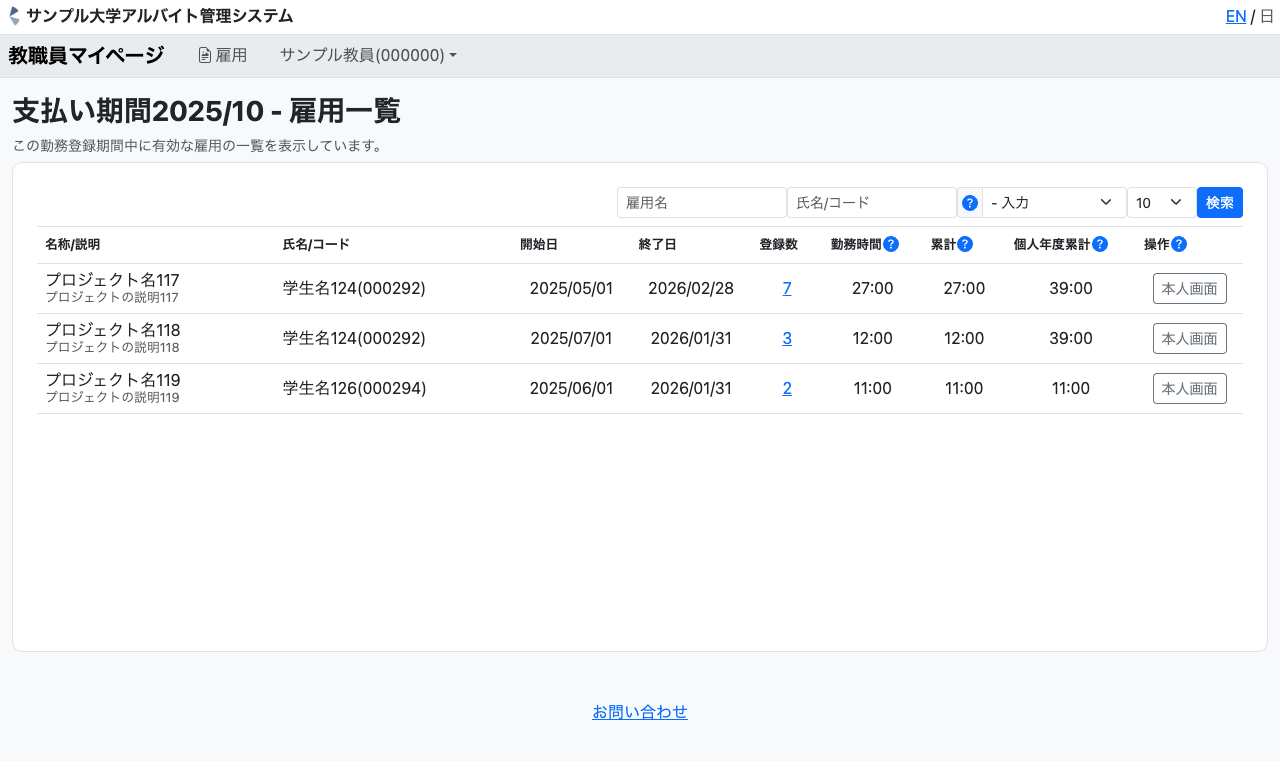The height and width of the screenshot is (761, 1280).
Task: Go to 教職員マイページ home brand
Action: [x=86, y=56]
